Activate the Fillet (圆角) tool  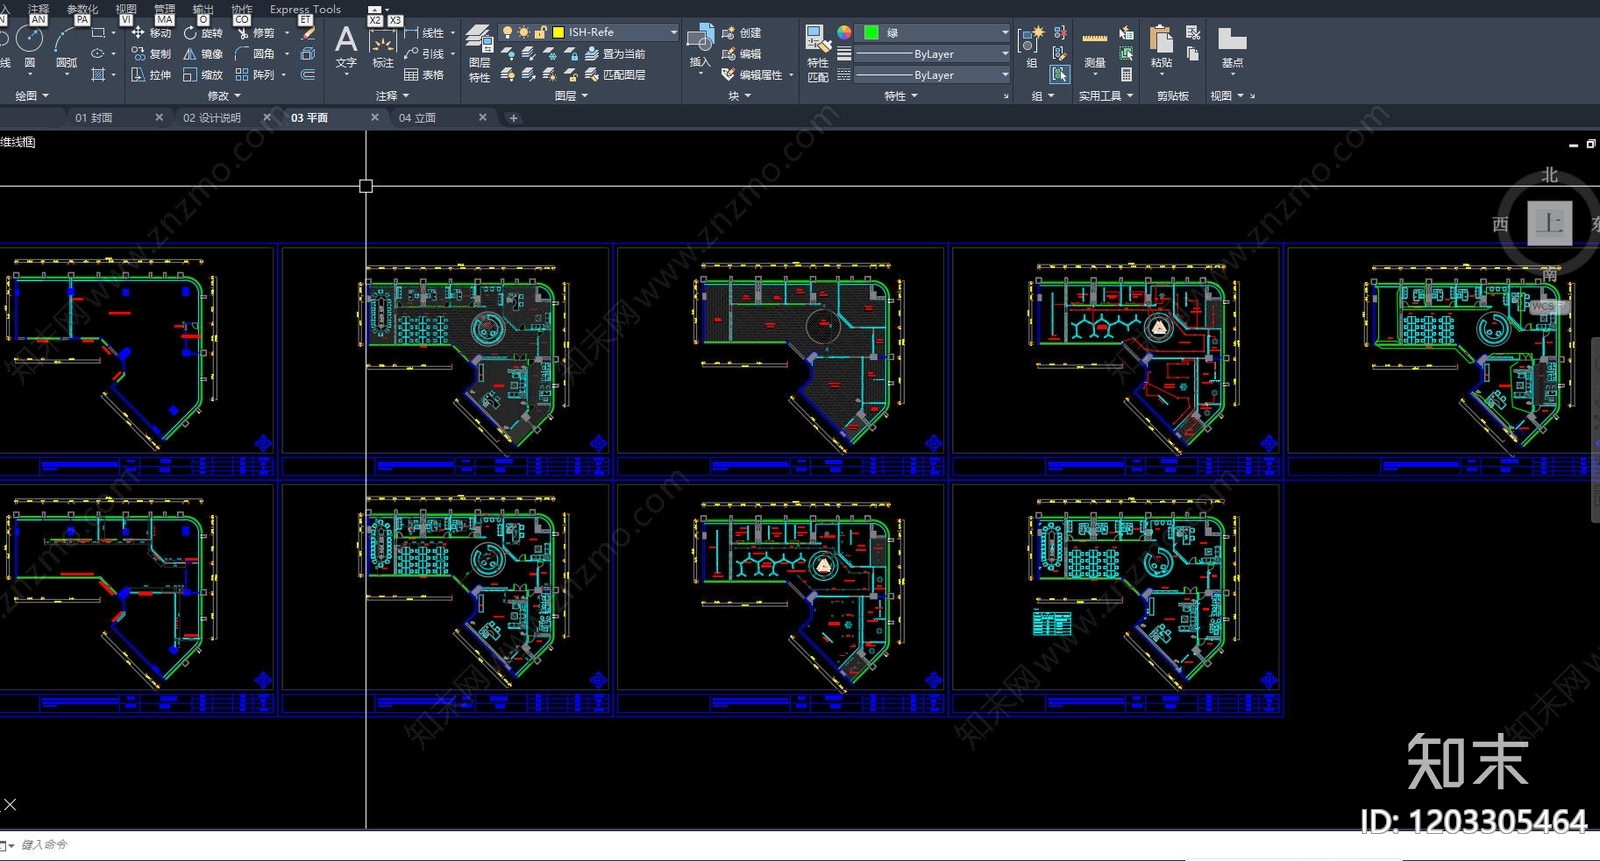pos(255,54)
